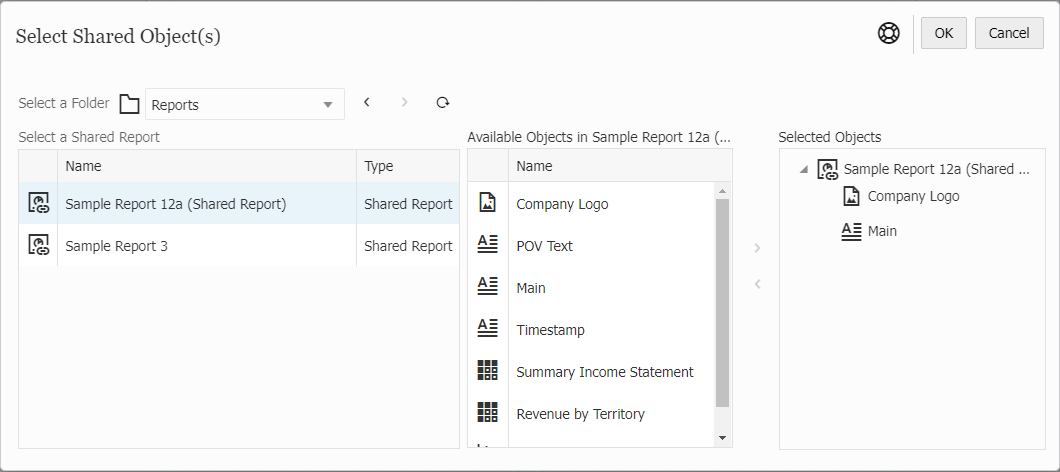The height and width of the screenshot is (472, 1060).
Task: Collapse the Sample Report 12a tree node
Action: pos(804,170)
